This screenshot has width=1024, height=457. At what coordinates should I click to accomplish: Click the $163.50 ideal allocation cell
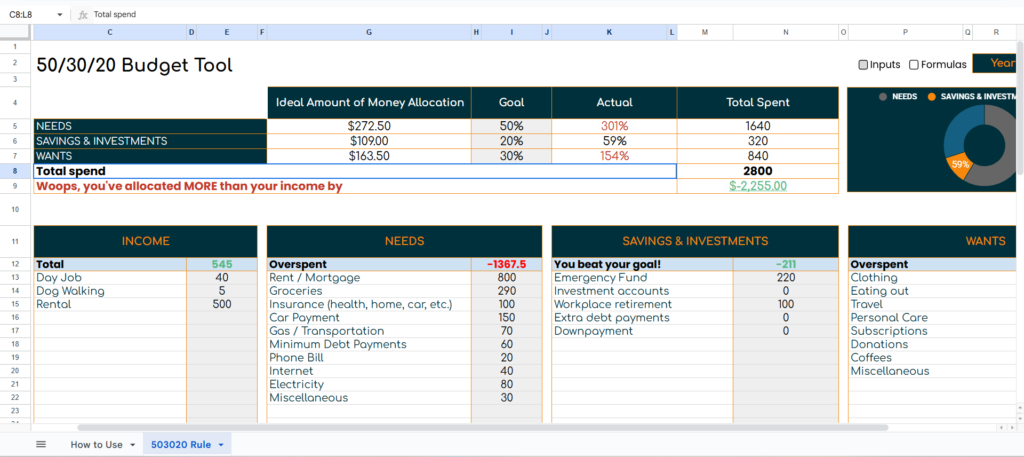point(369,156)
